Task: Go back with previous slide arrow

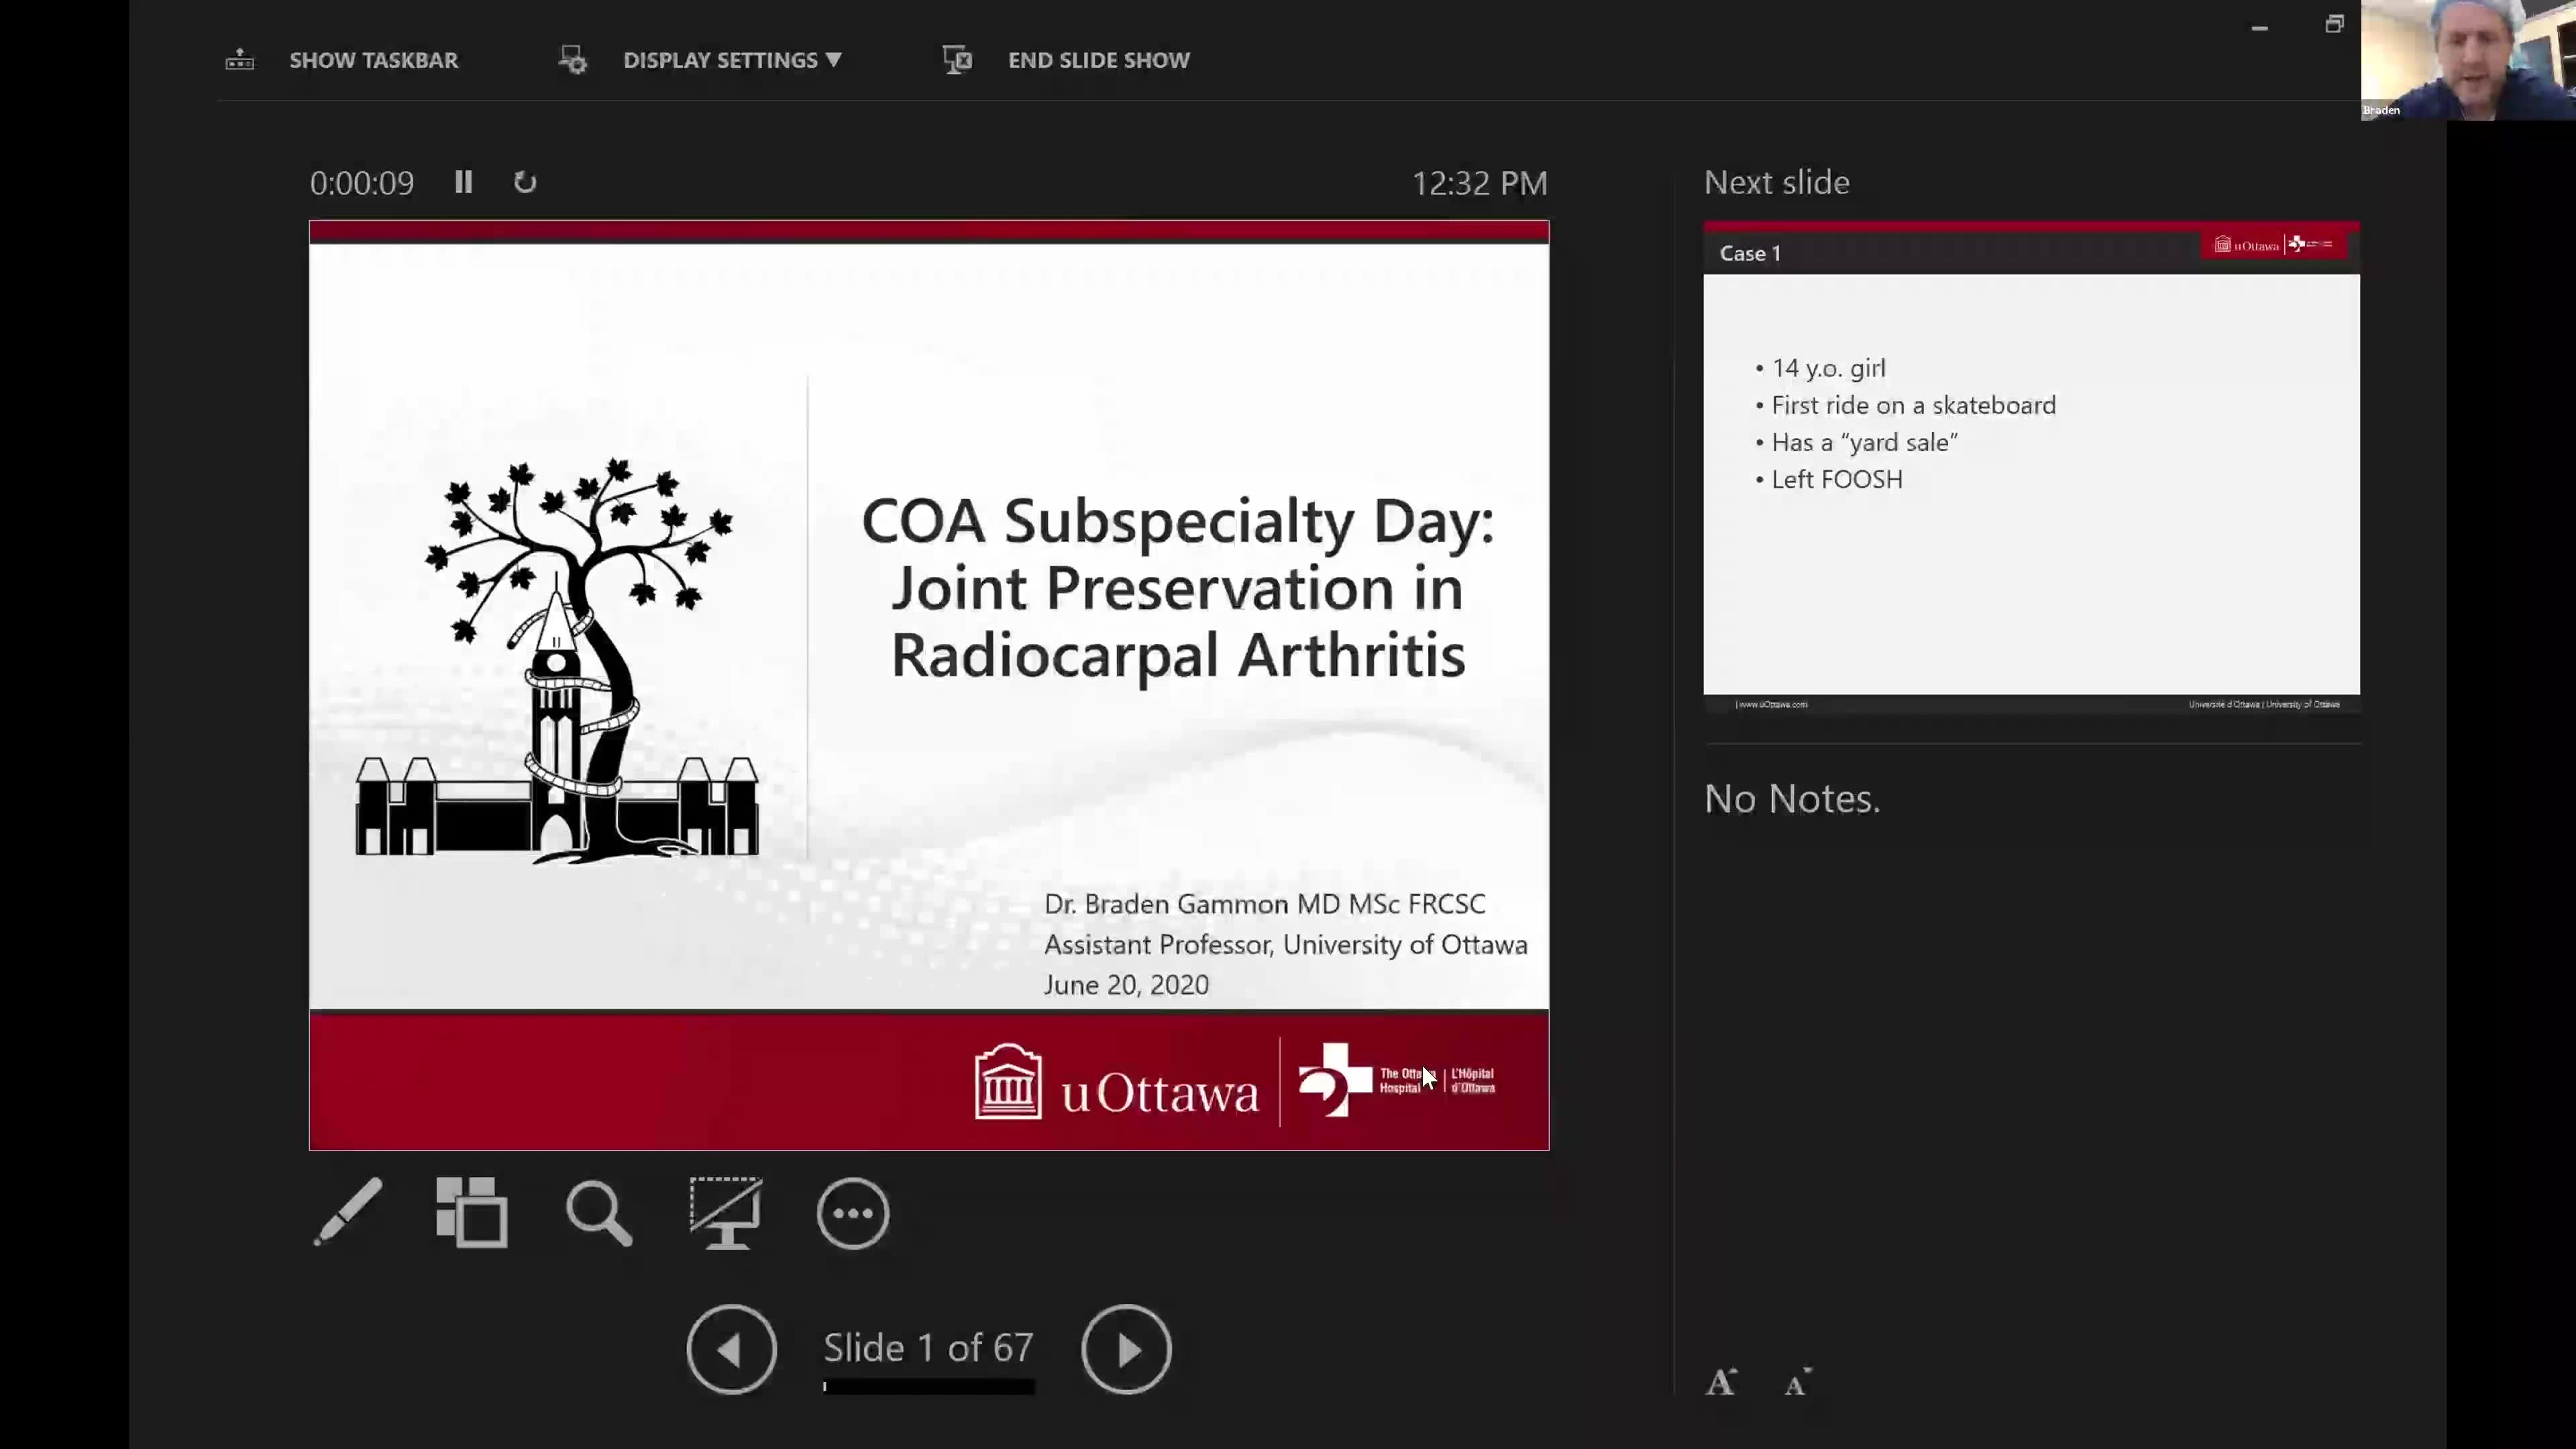Action: pyautogui.click(x=731, y=1349)
